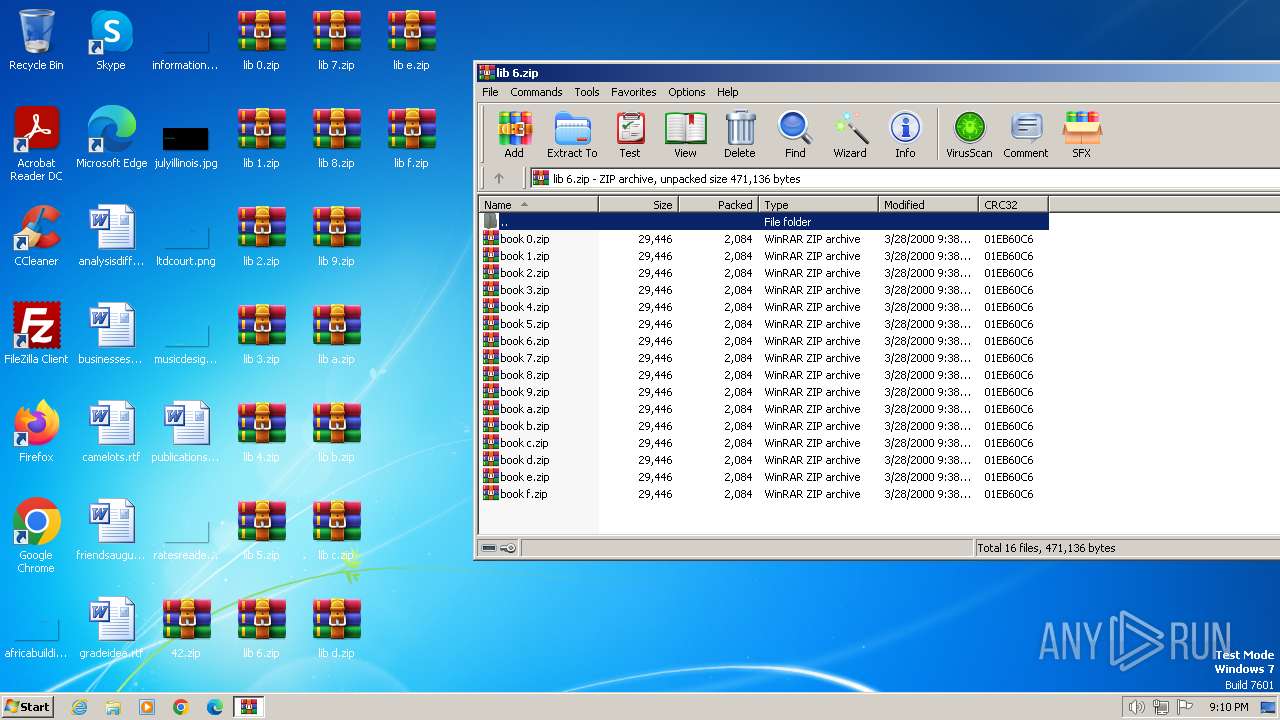This screenshot has width=1280, height=720.
Task: Select the Microsoft Edge desktop shortcut
Action: coord(111,138)
